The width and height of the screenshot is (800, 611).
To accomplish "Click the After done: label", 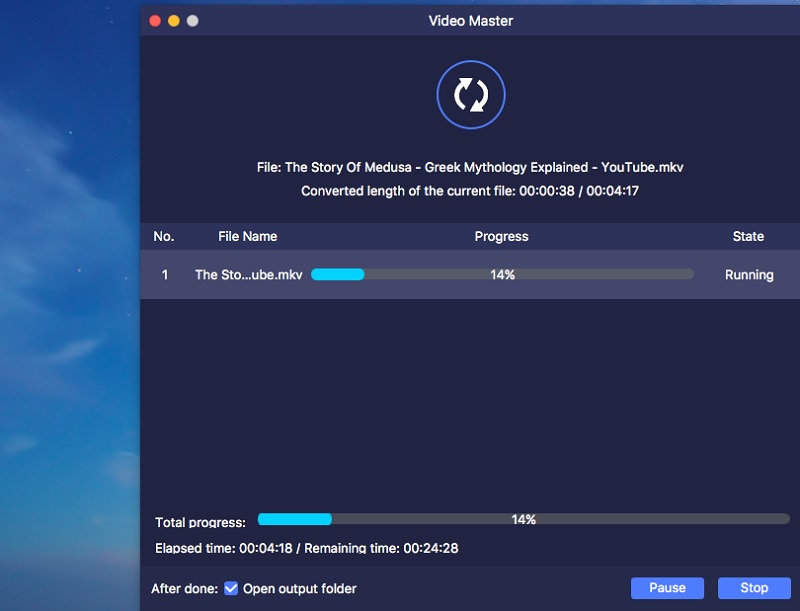I will point(184,589).
